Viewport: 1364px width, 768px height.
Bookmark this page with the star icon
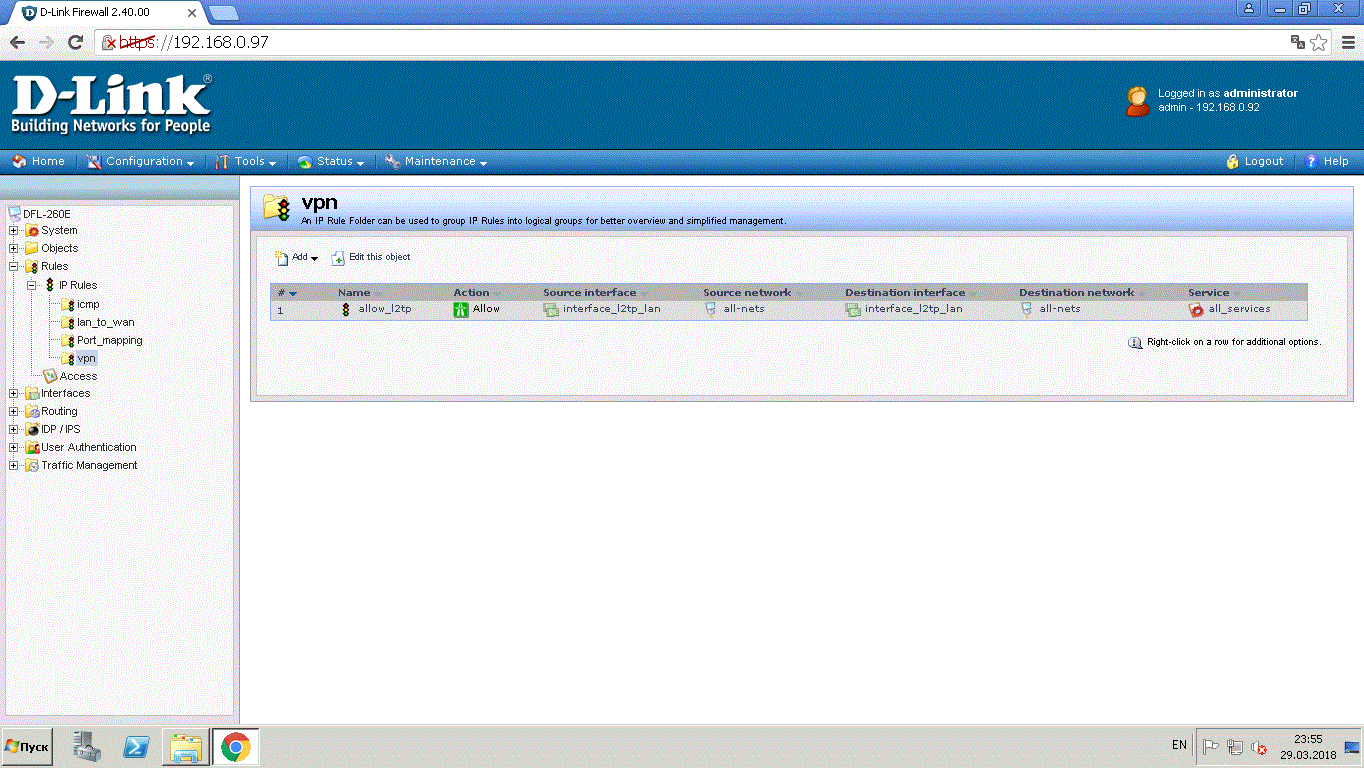point(1319,42)
